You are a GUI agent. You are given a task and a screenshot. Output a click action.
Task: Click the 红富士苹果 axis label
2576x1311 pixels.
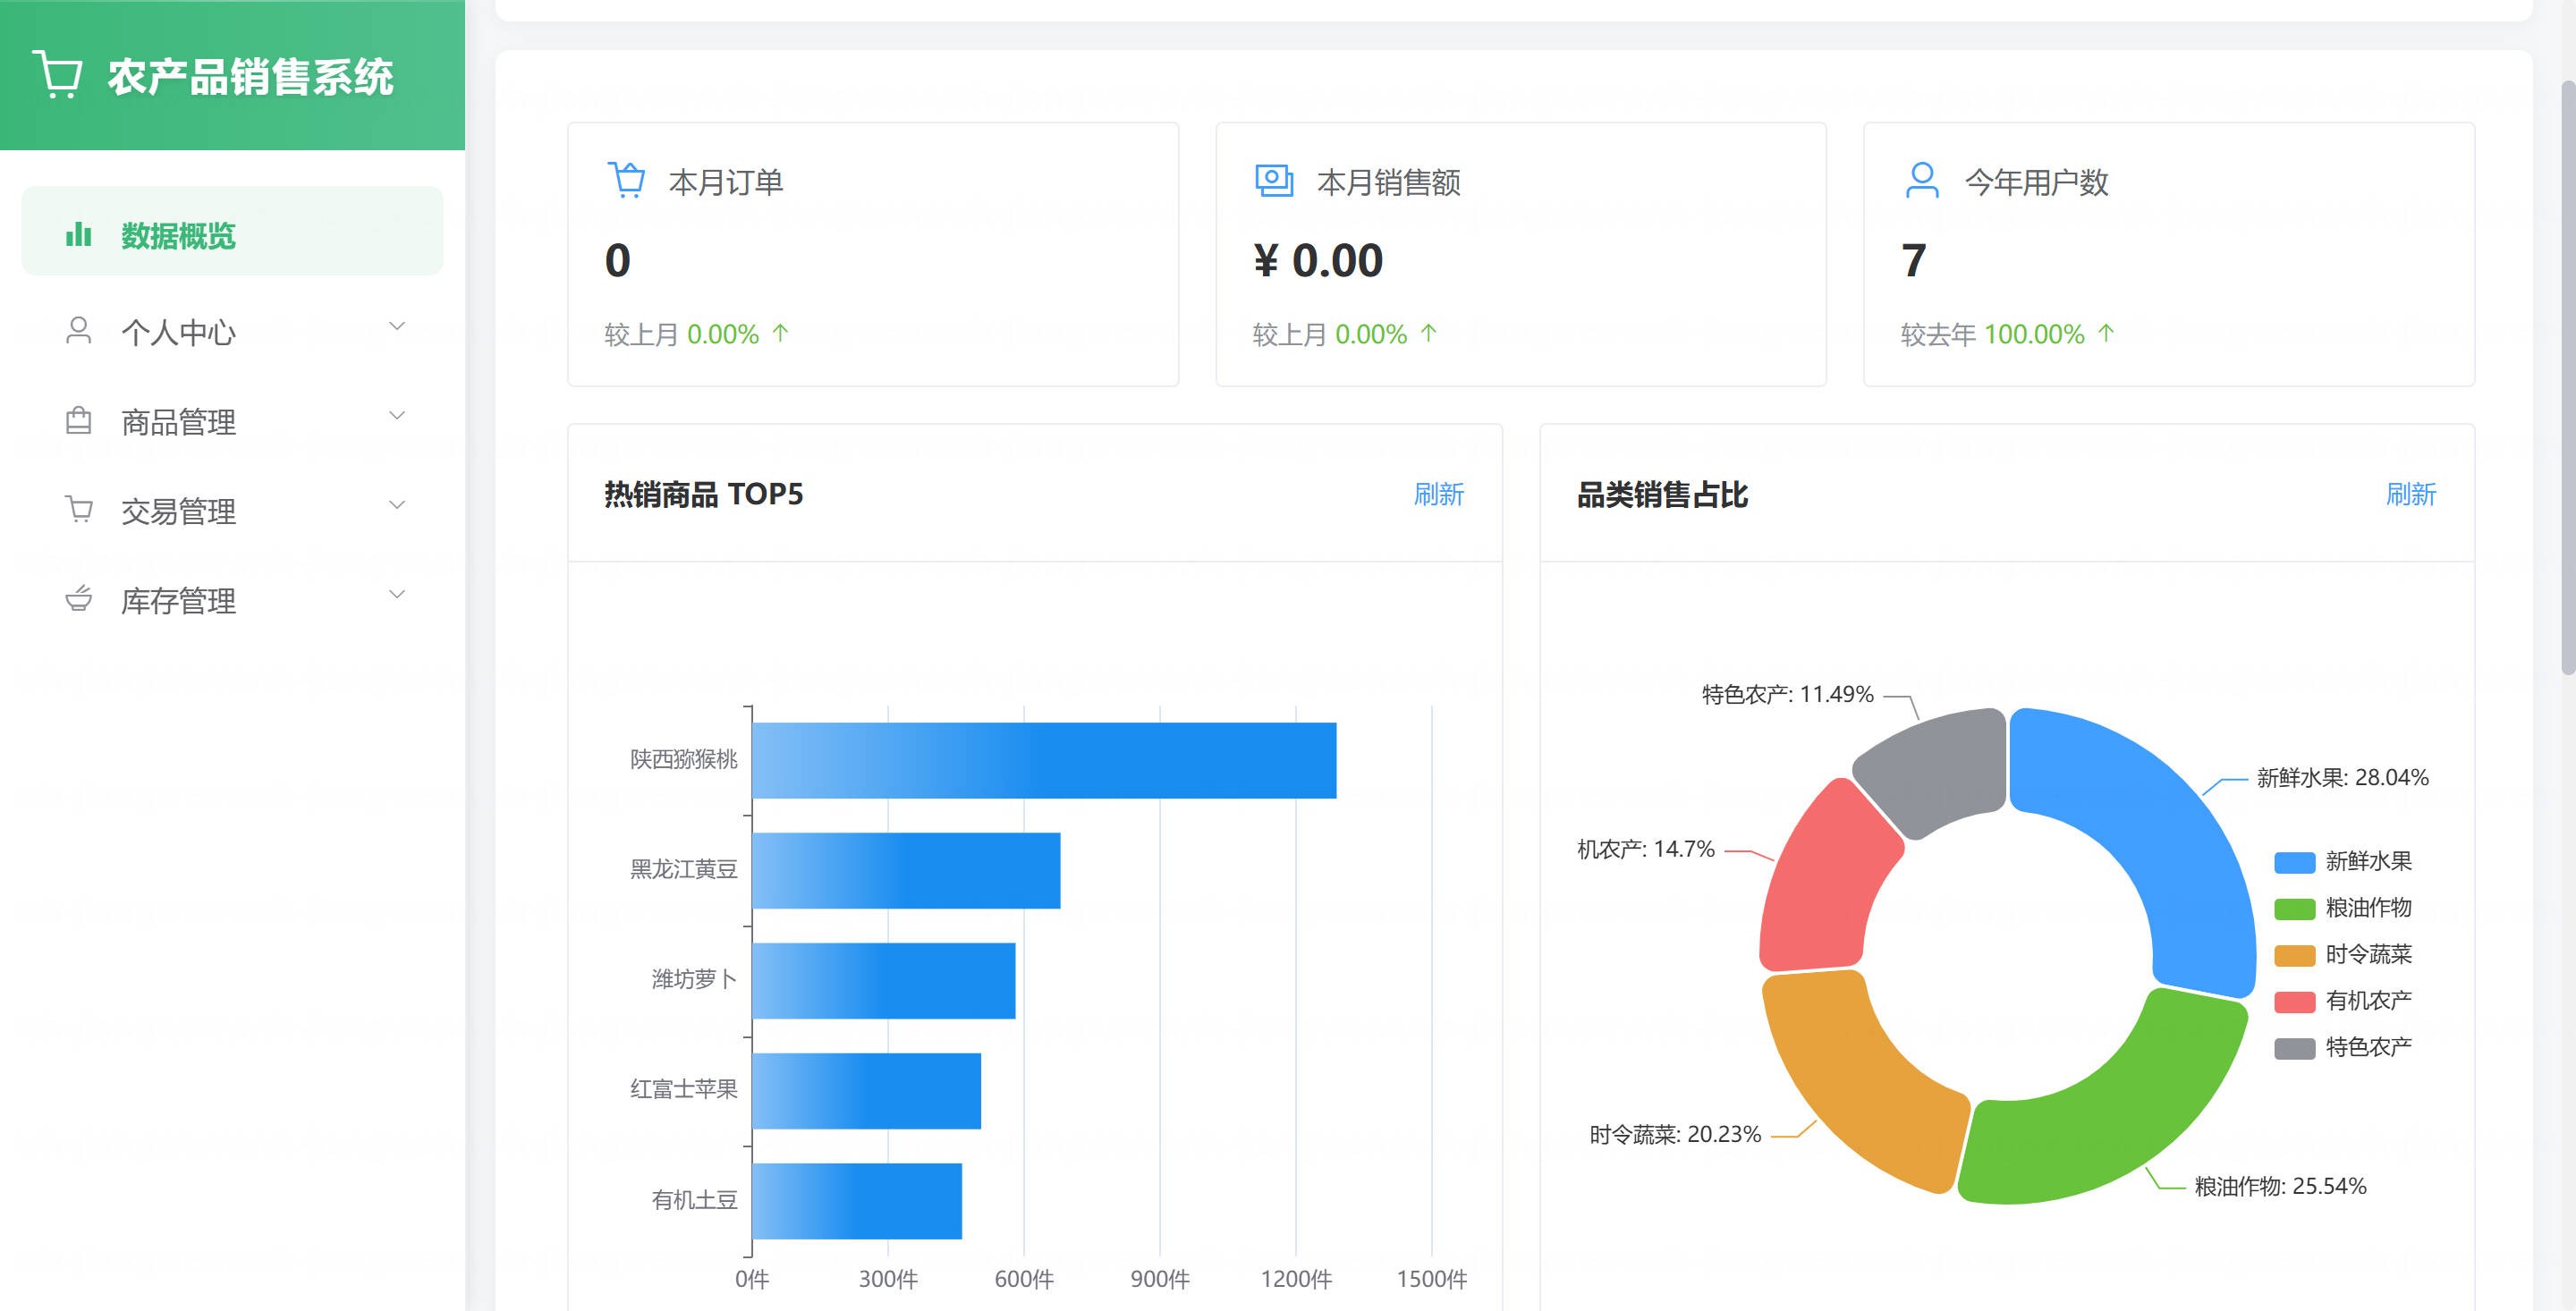click(684, 1089)
